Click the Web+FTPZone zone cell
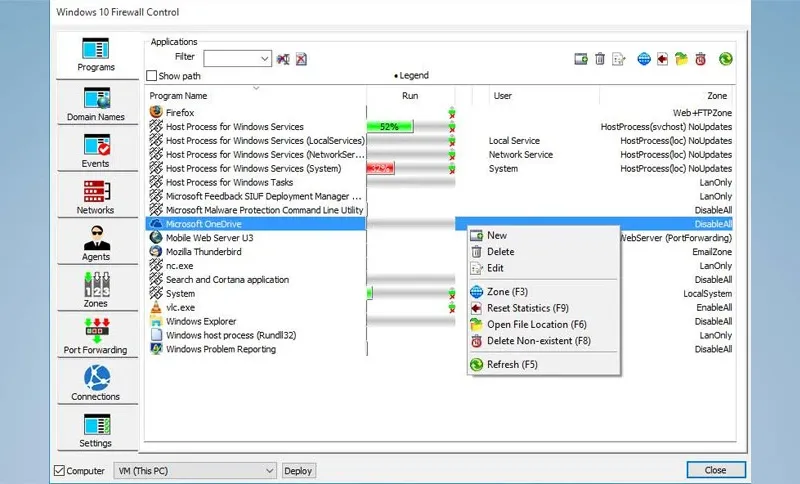The height and width of the screenshot is (484, 800). (x=702, y=113)
